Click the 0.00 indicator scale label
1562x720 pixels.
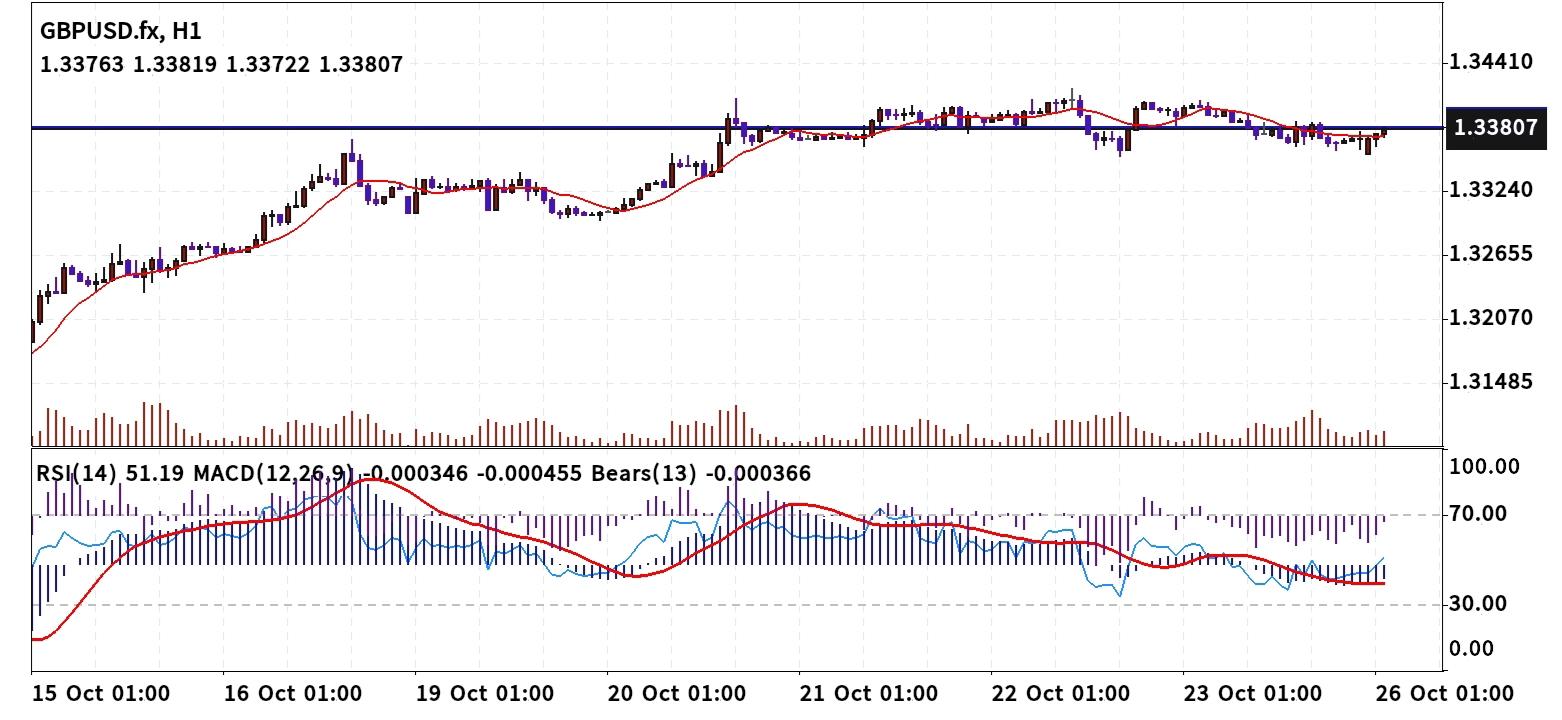(x=1473, y=649)
